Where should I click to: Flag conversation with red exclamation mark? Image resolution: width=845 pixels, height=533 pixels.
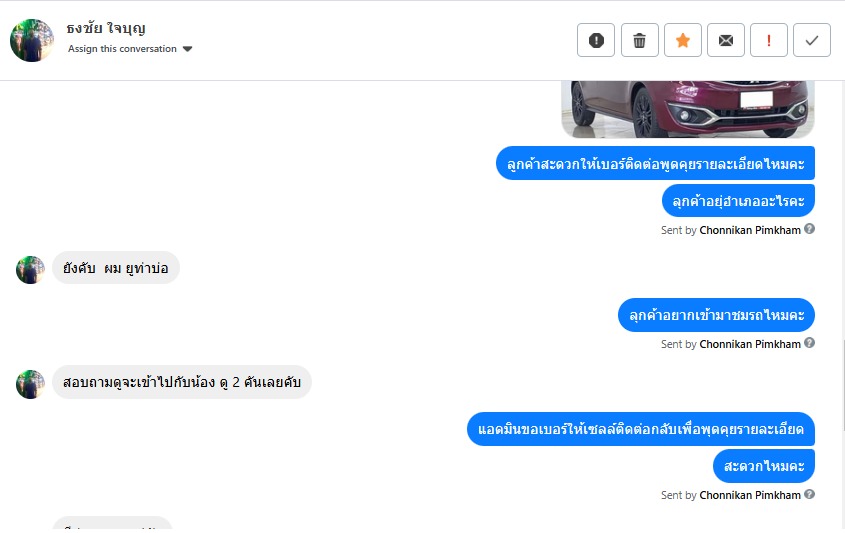point(769,40)
